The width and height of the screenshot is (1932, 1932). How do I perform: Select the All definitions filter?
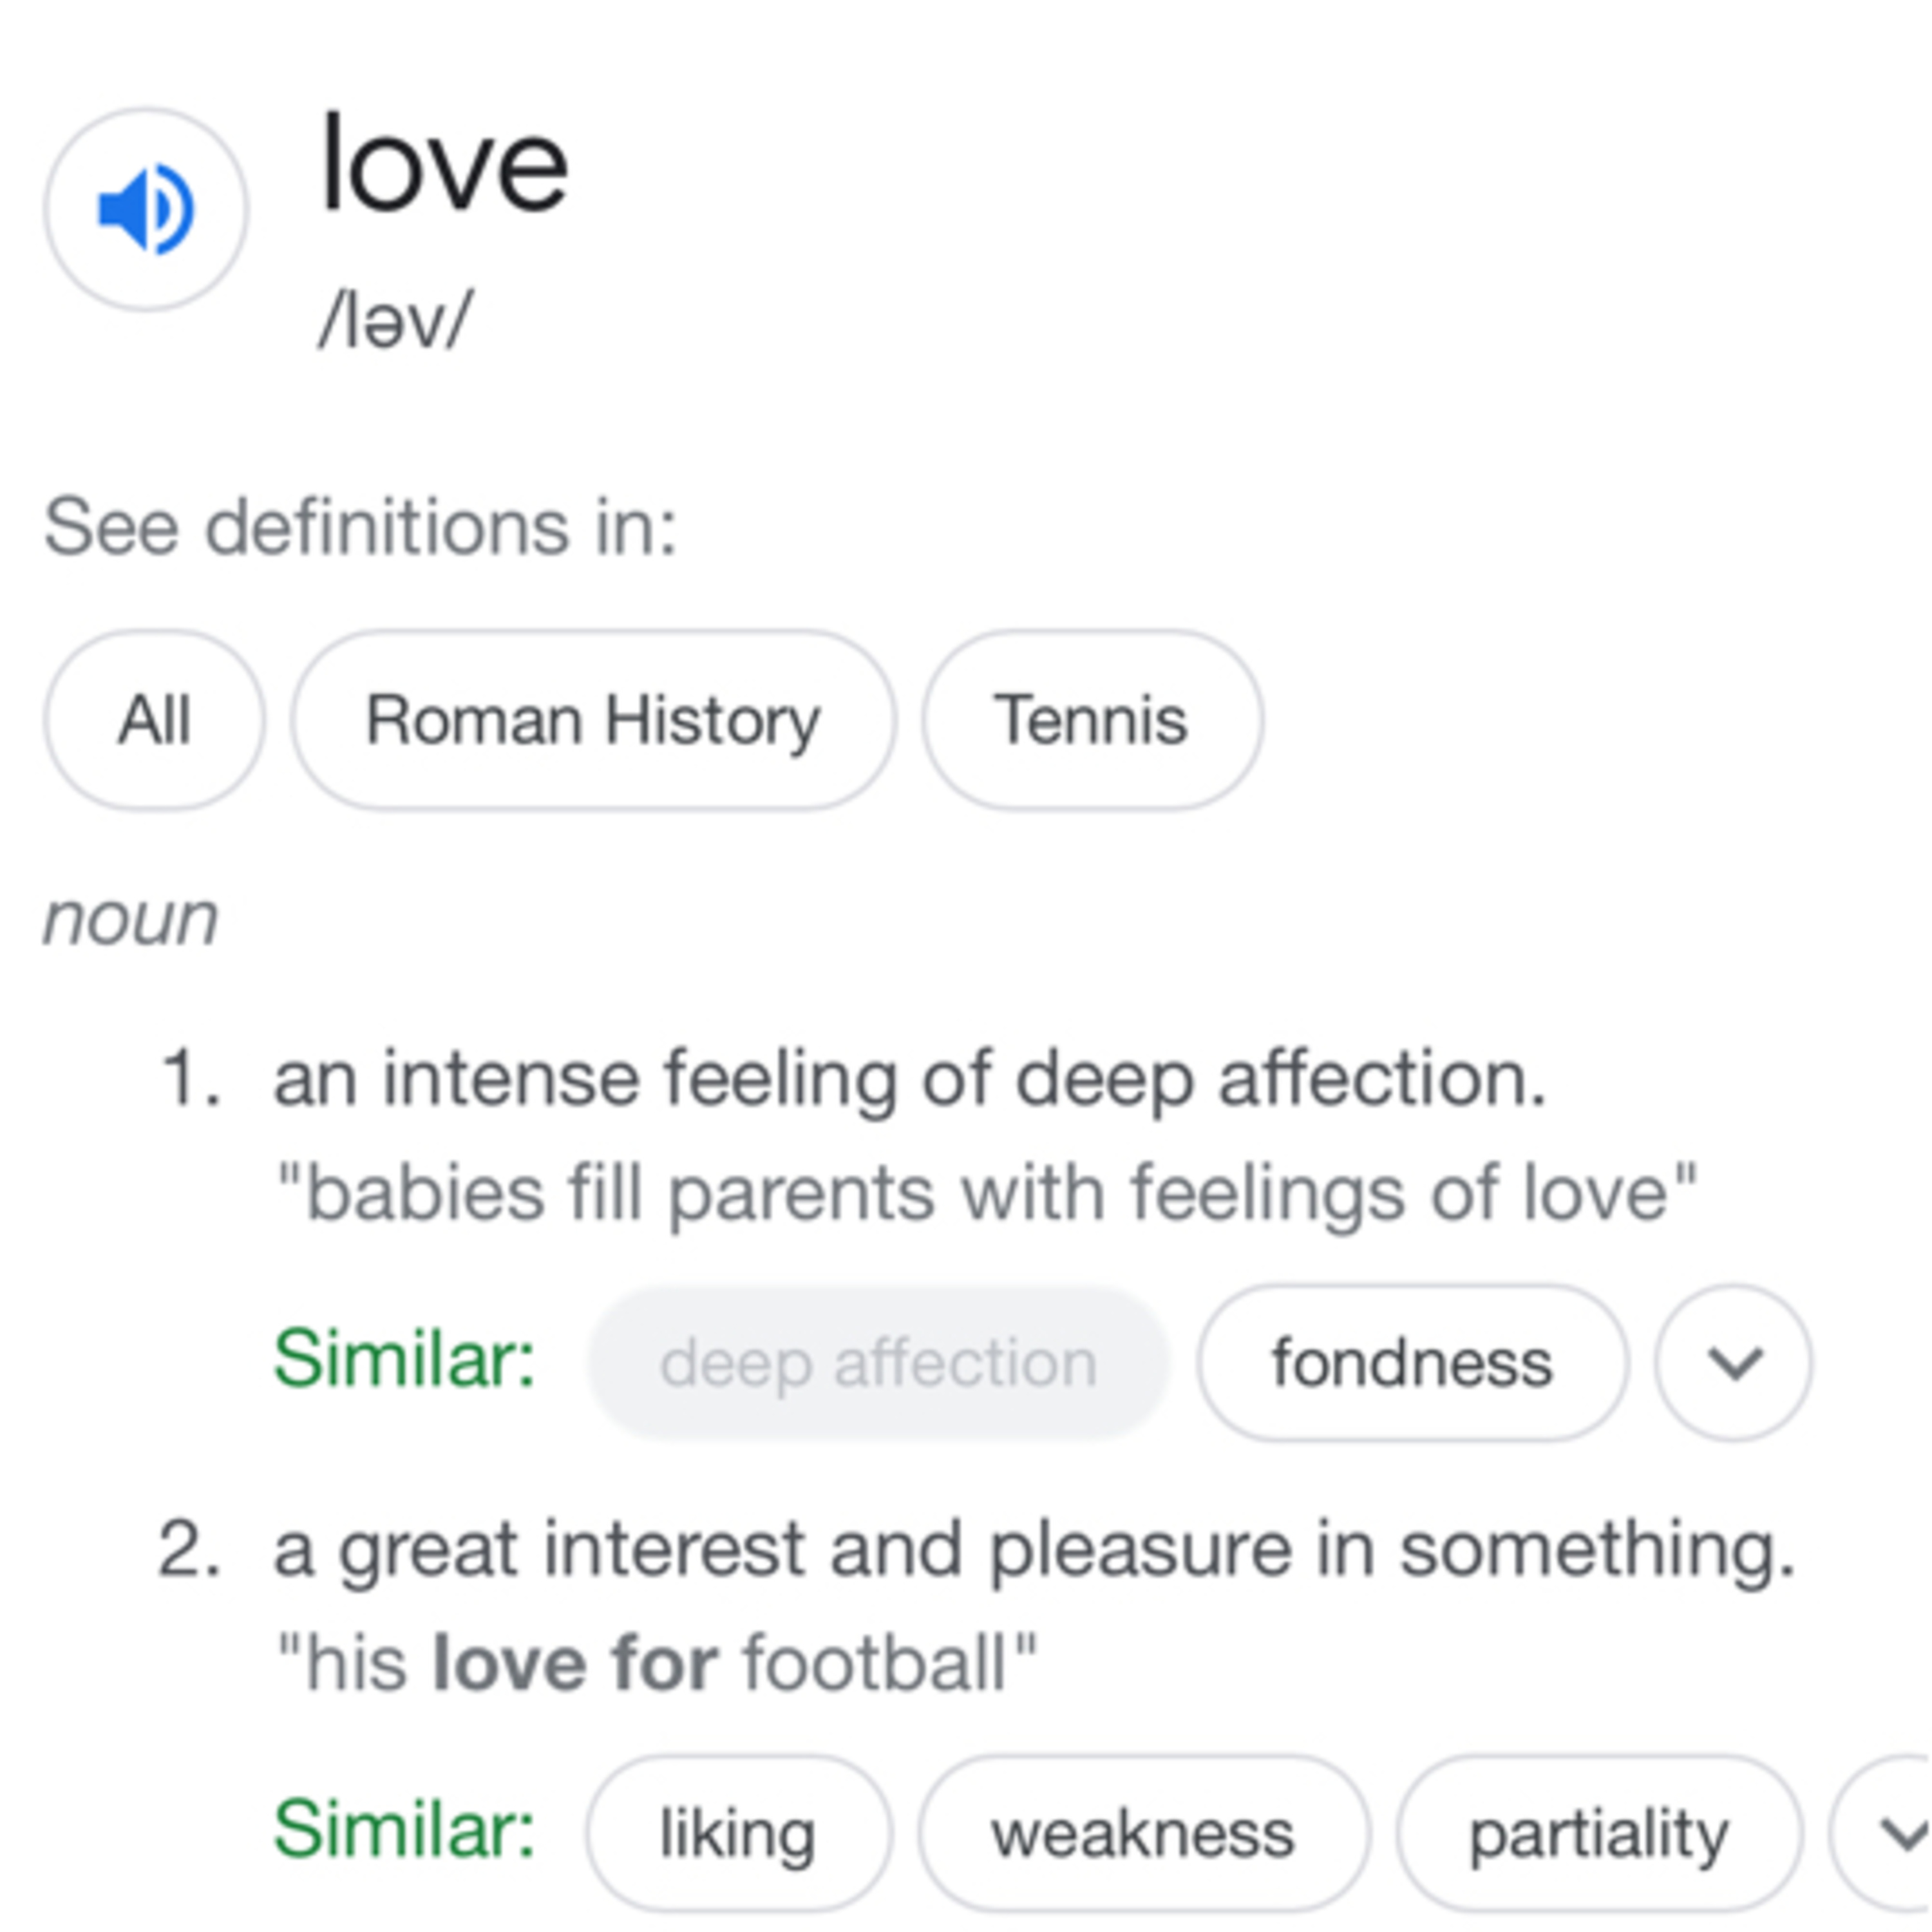click(x=154, y=720)
